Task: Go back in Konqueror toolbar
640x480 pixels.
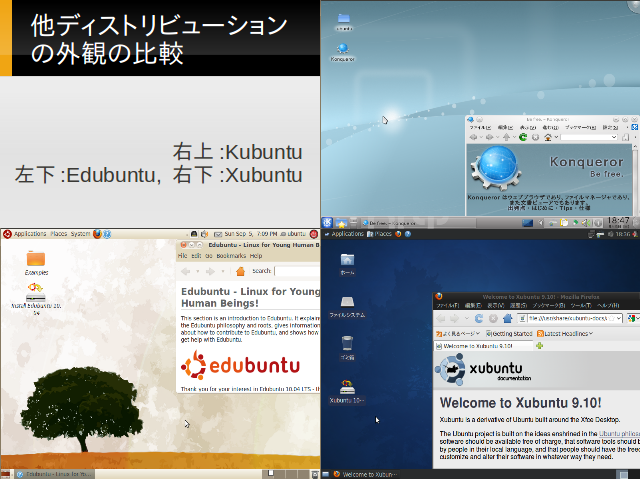Action: pyautogui.click(x=473, y=138)
